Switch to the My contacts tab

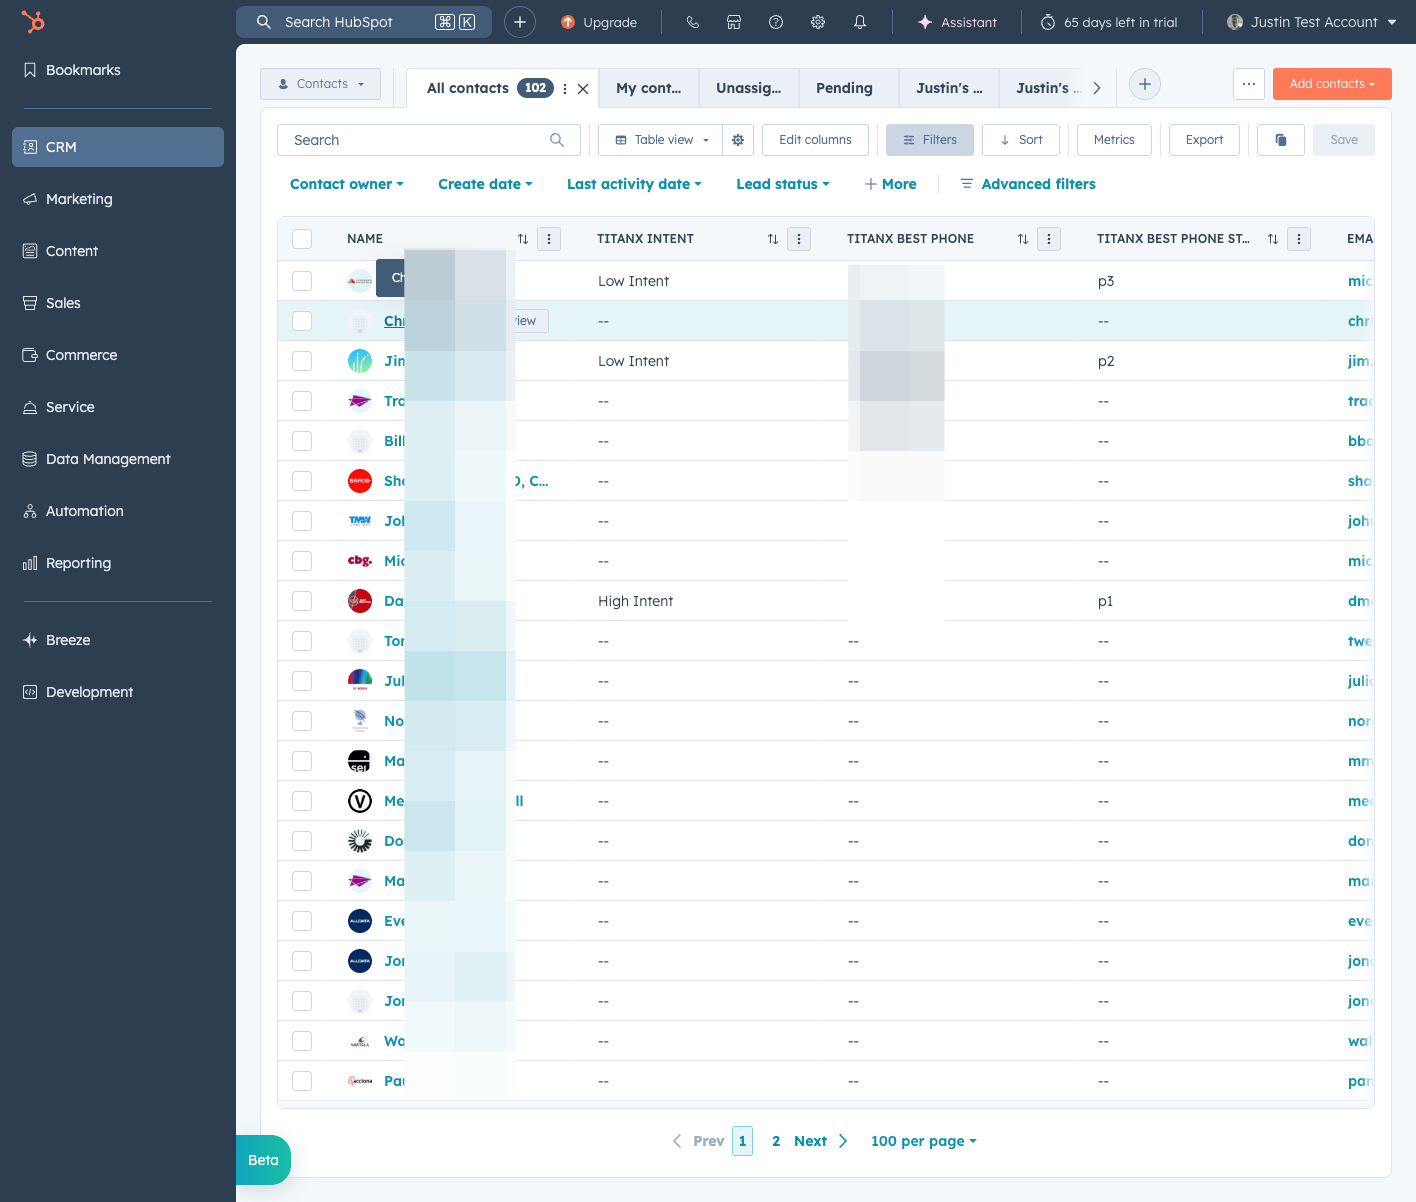tap(649, 88)
